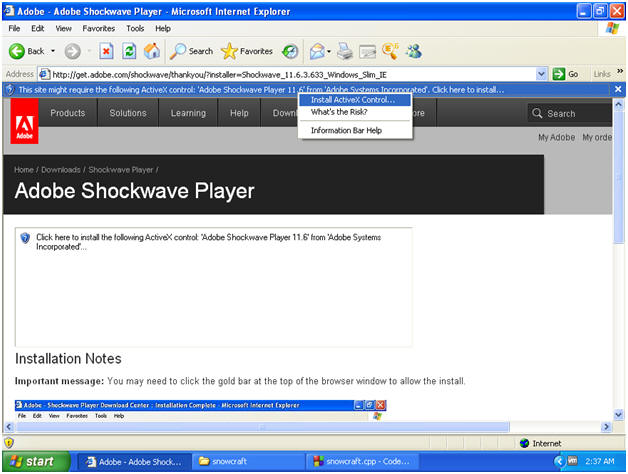Open the Favorites menu
Viewport: 628px width, 474px height.
pyautogui.click(x=99, y=28)
